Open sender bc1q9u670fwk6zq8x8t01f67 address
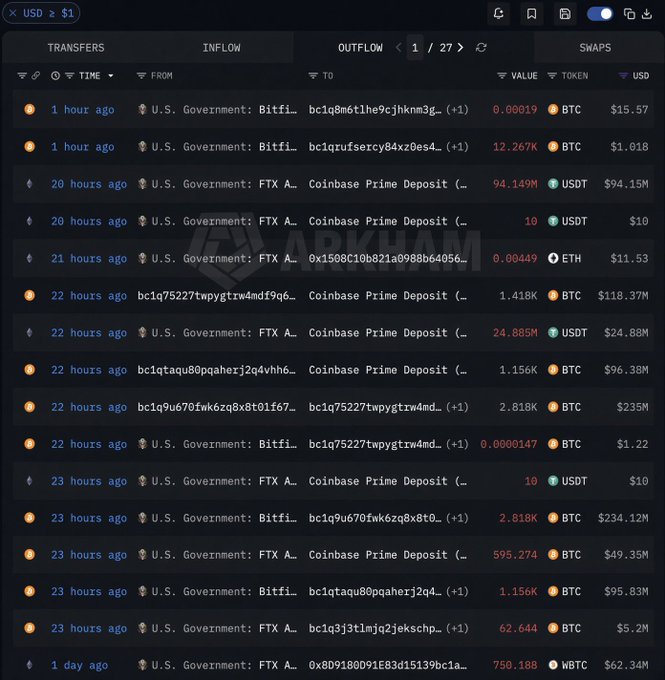 point(216,407)
